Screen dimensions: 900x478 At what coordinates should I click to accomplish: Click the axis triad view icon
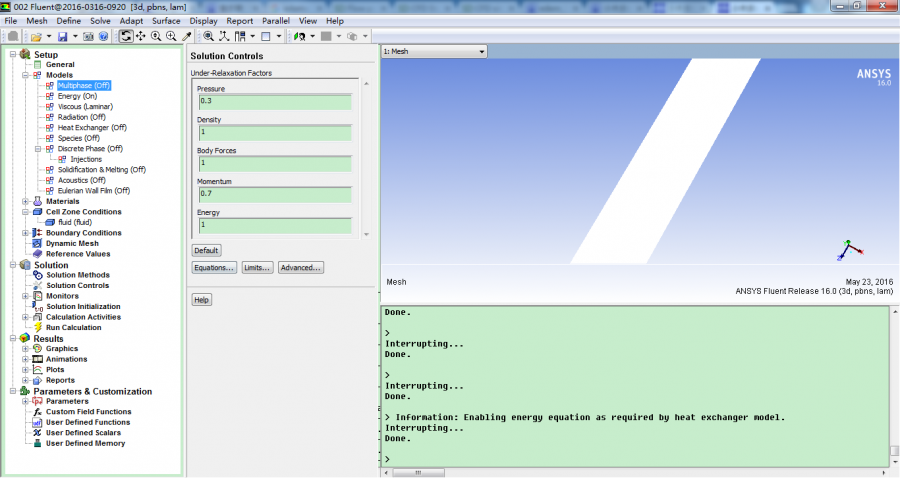tap(224, 36)
